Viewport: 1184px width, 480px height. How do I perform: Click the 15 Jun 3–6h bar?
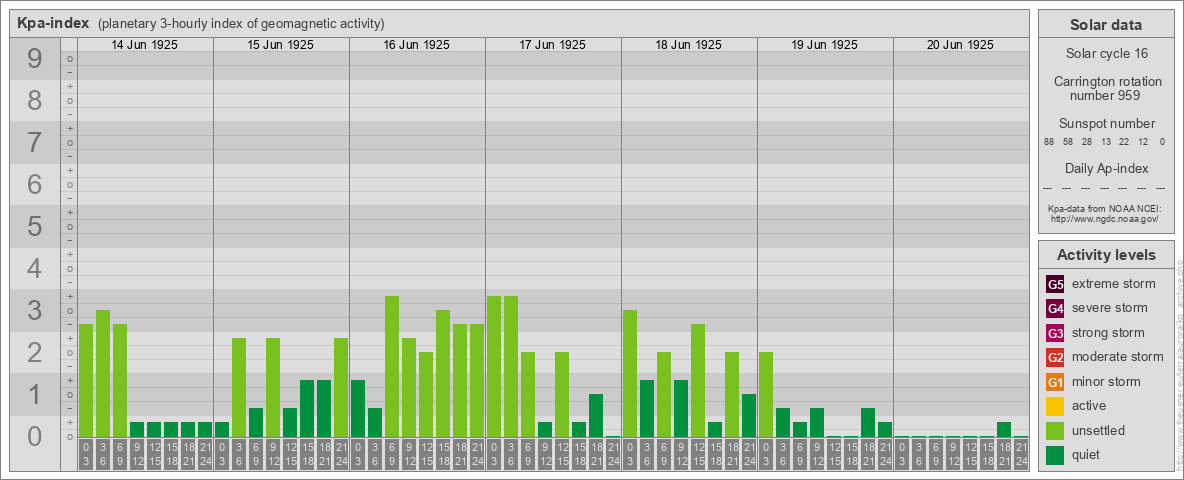point(239,387)
